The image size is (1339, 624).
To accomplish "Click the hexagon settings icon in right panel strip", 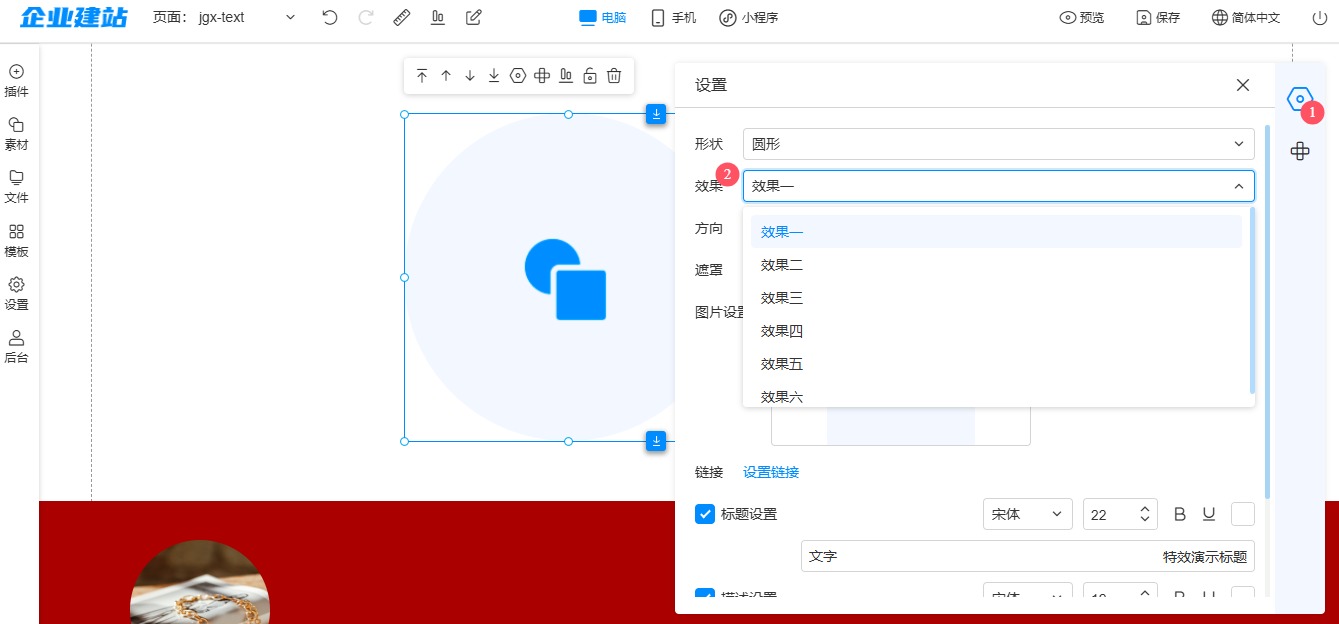I will point(1299,98).
